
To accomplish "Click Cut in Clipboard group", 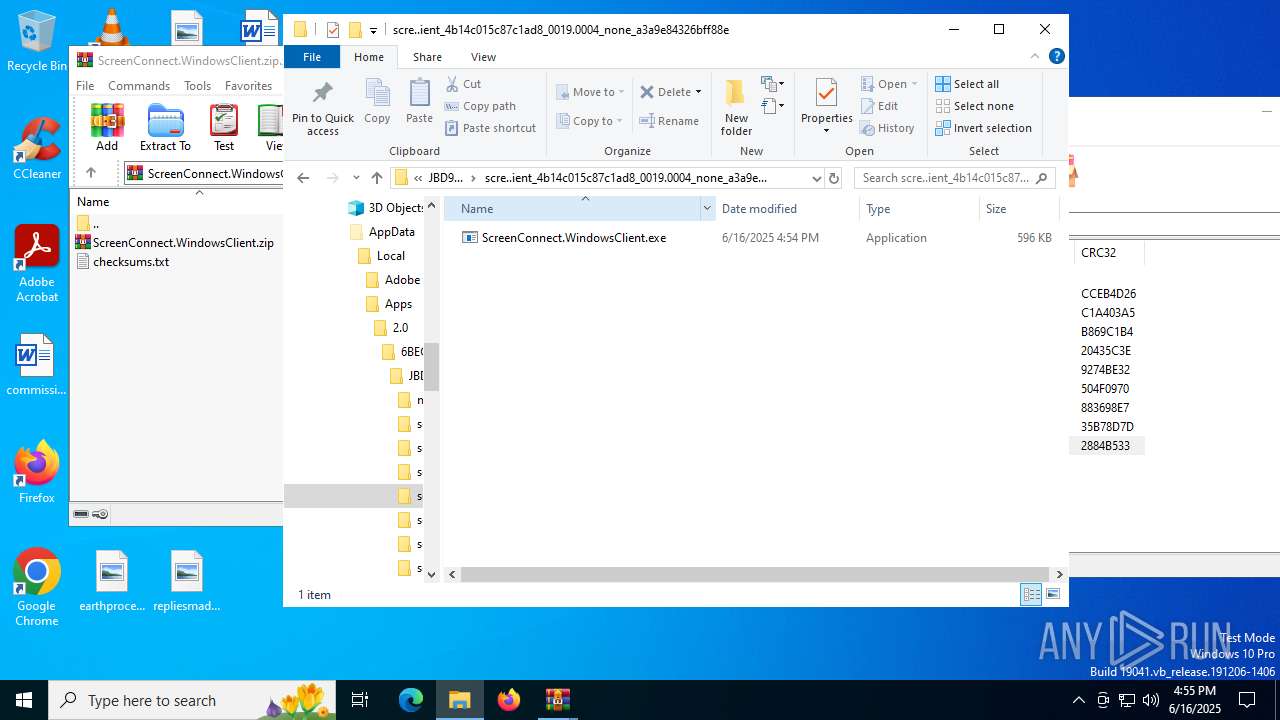I will 463,84.
